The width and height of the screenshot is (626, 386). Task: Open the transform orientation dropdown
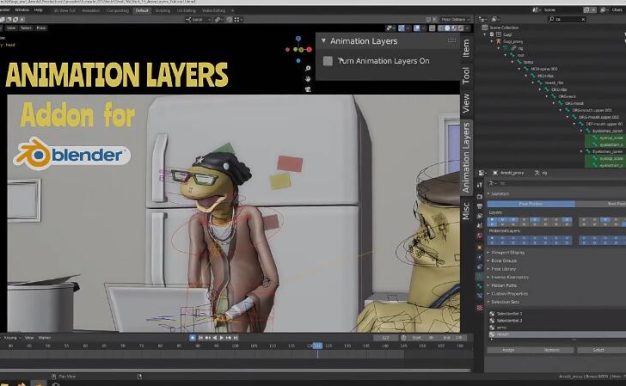(x=198, y=19)
